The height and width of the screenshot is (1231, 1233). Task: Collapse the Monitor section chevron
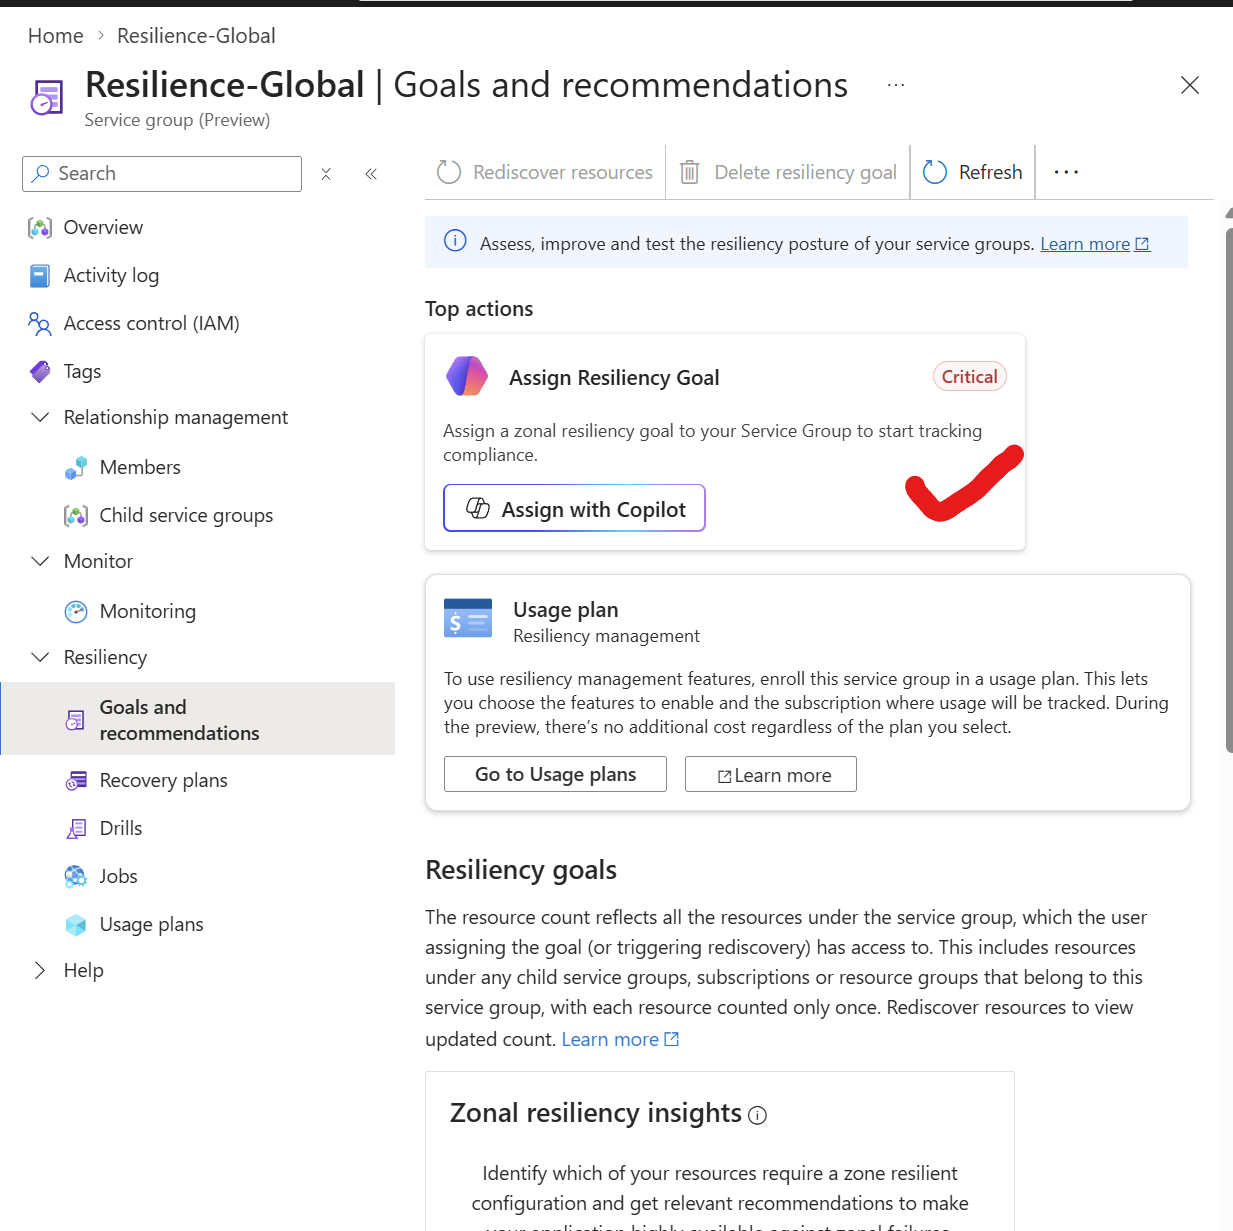coord(40,561)
